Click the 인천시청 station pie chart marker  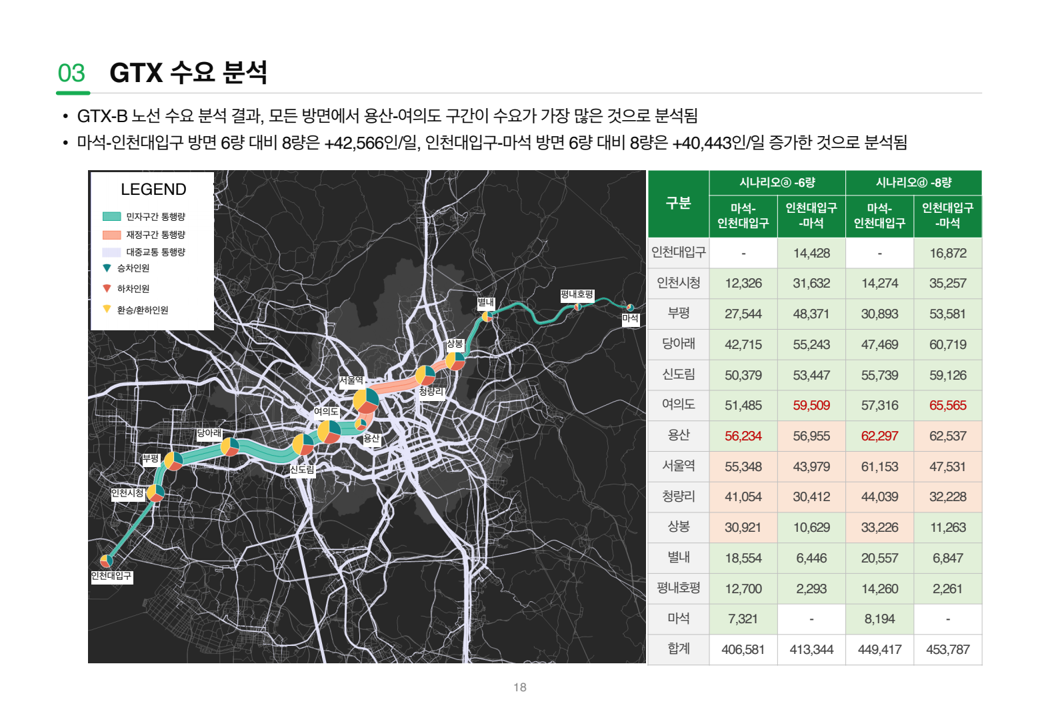click(x=155, y=493)
